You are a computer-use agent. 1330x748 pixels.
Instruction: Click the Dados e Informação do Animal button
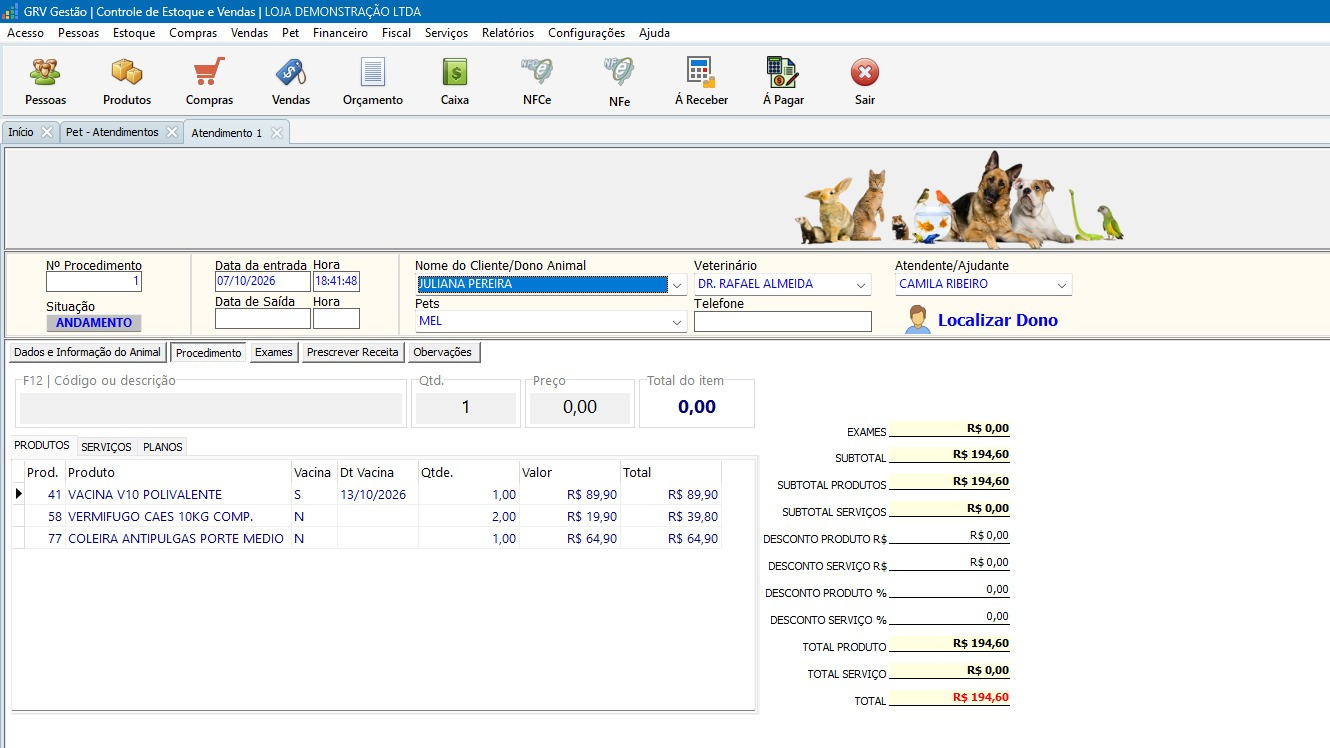[88, 352]
